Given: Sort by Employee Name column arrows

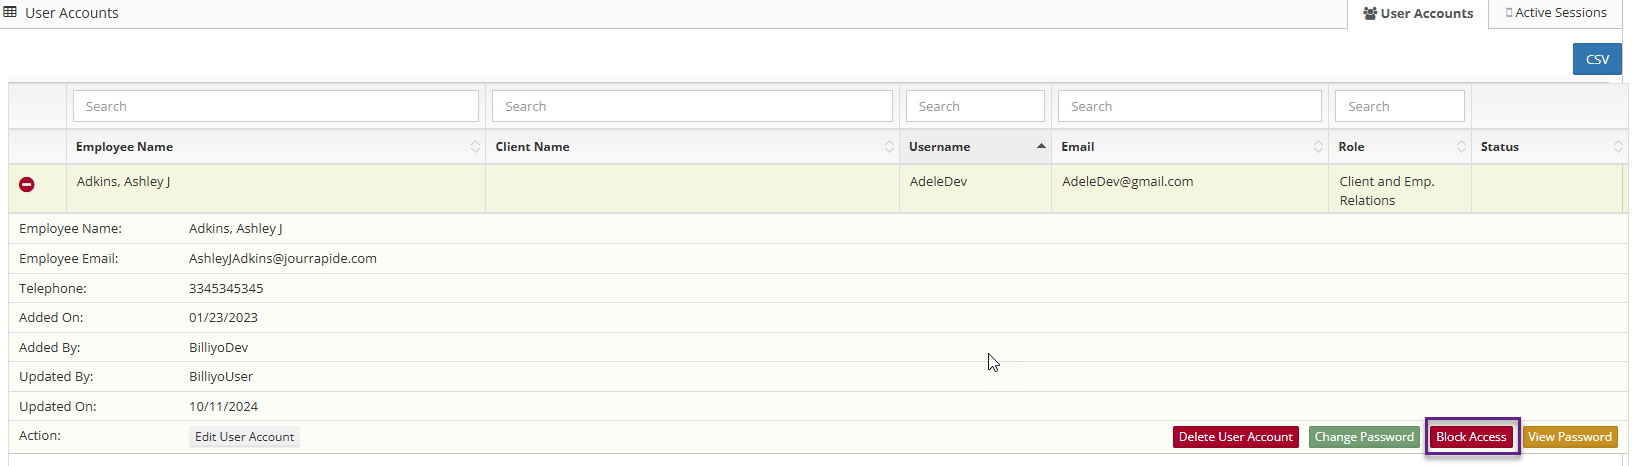Looking at the screenshot, I should tap(475, 147).
